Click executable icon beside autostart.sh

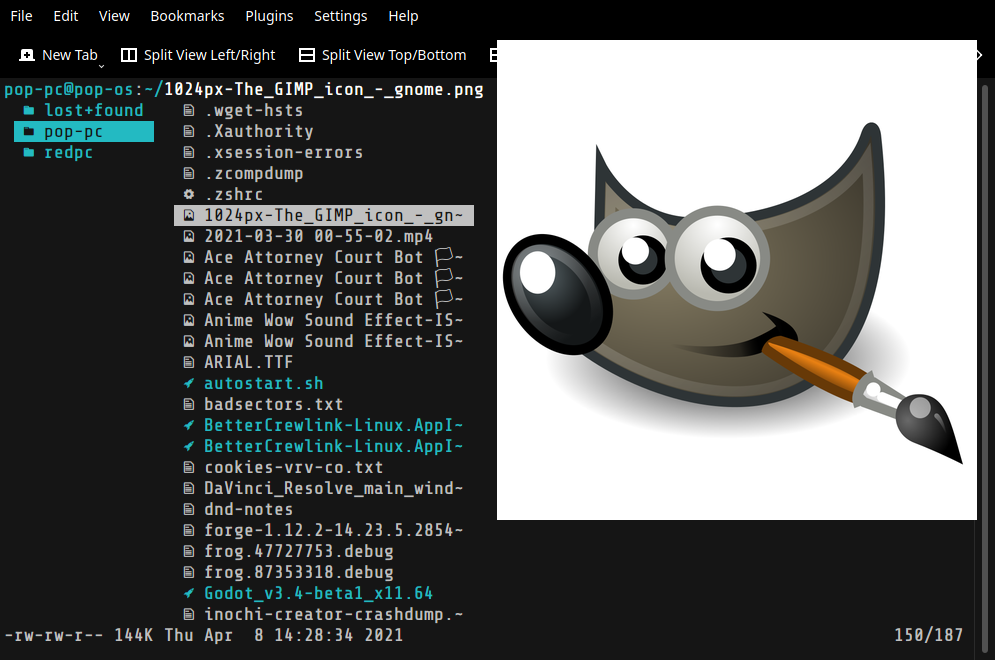tap(188, 383)
